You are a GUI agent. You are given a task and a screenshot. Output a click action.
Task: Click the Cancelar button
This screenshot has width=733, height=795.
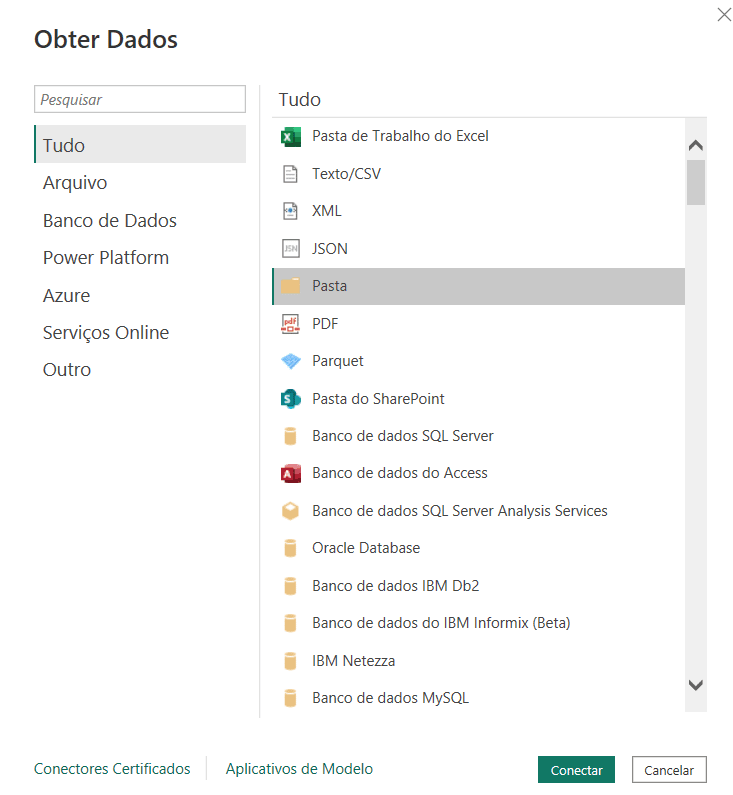click(669, 770)
